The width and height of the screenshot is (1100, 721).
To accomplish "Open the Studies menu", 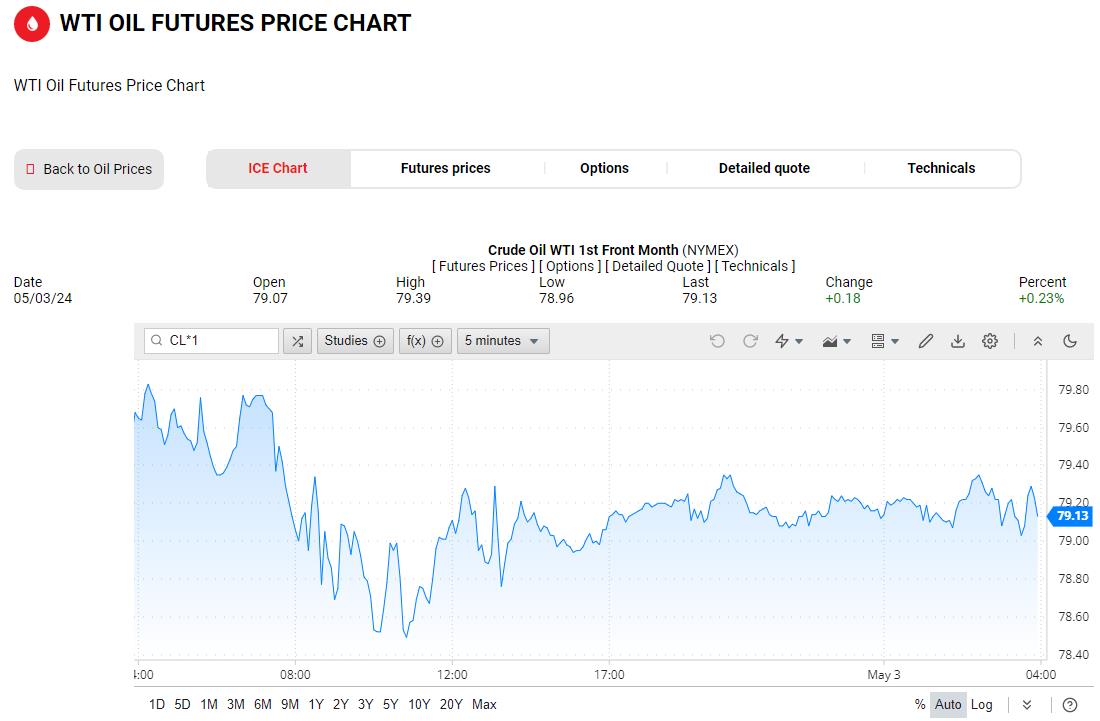I will 355,341.
